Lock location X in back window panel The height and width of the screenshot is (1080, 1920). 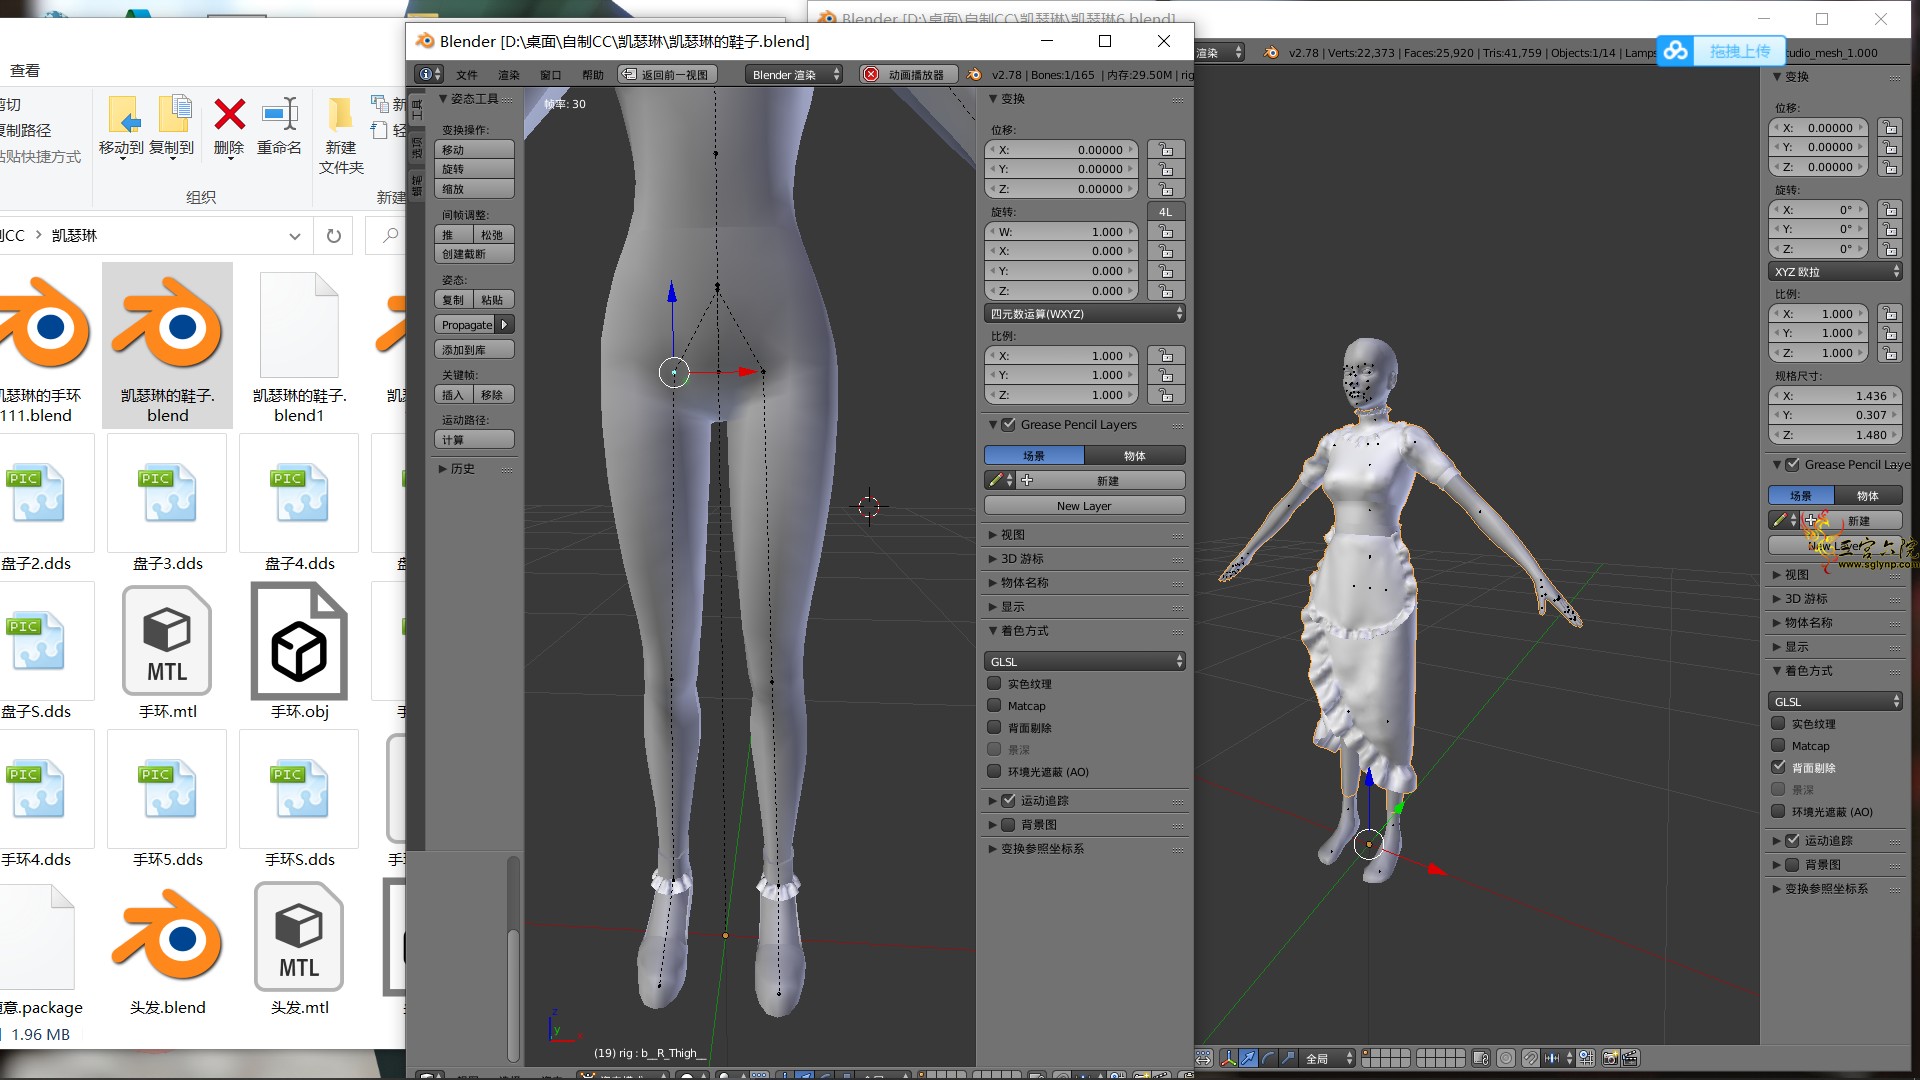[x=1889, y=128]
